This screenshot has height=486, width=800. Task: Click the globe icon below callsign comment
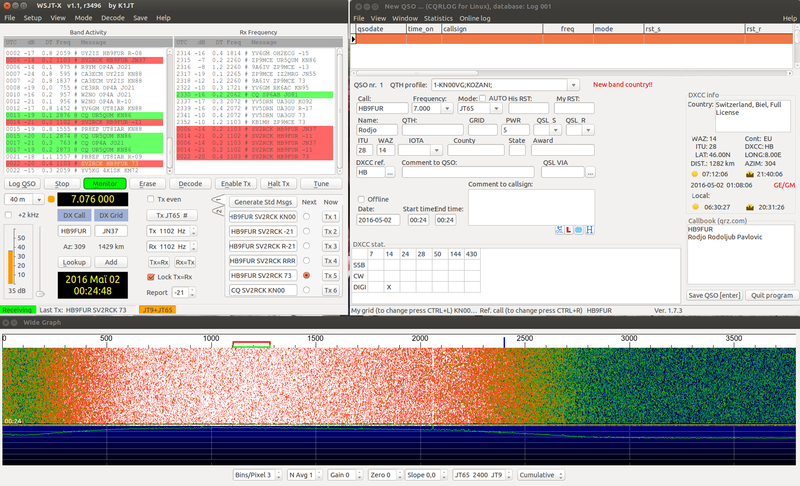pyautogui.click(x=579, y=230)
